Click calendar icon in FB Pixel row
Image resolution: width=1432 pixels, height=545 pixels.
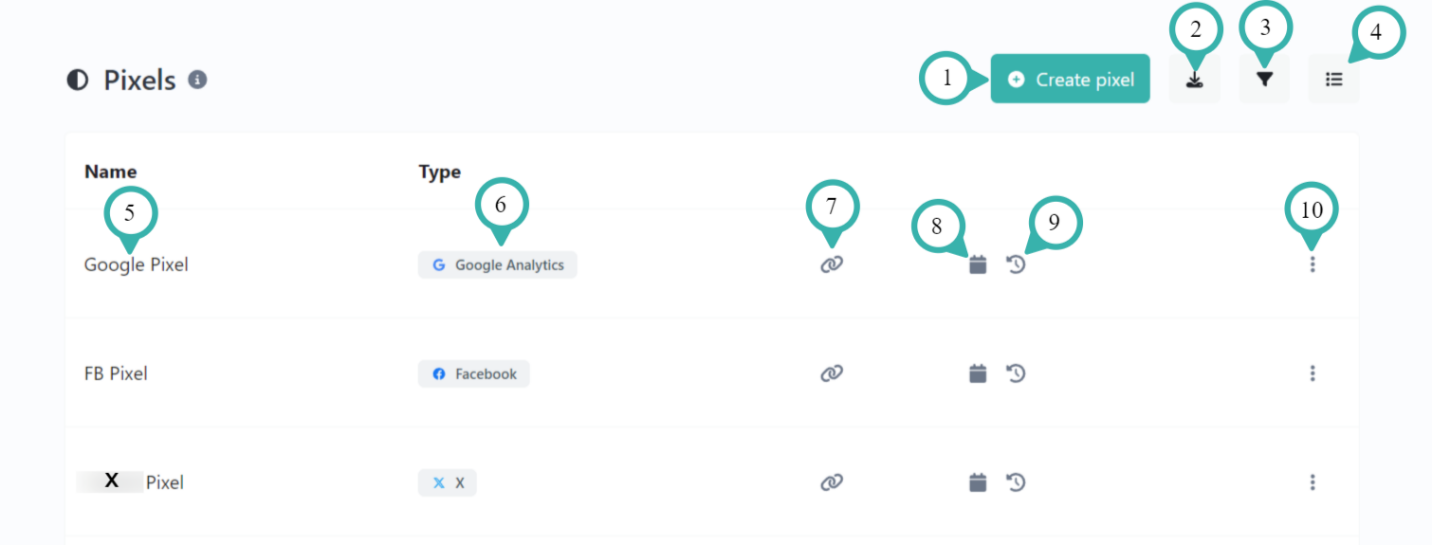coord(978,374)
